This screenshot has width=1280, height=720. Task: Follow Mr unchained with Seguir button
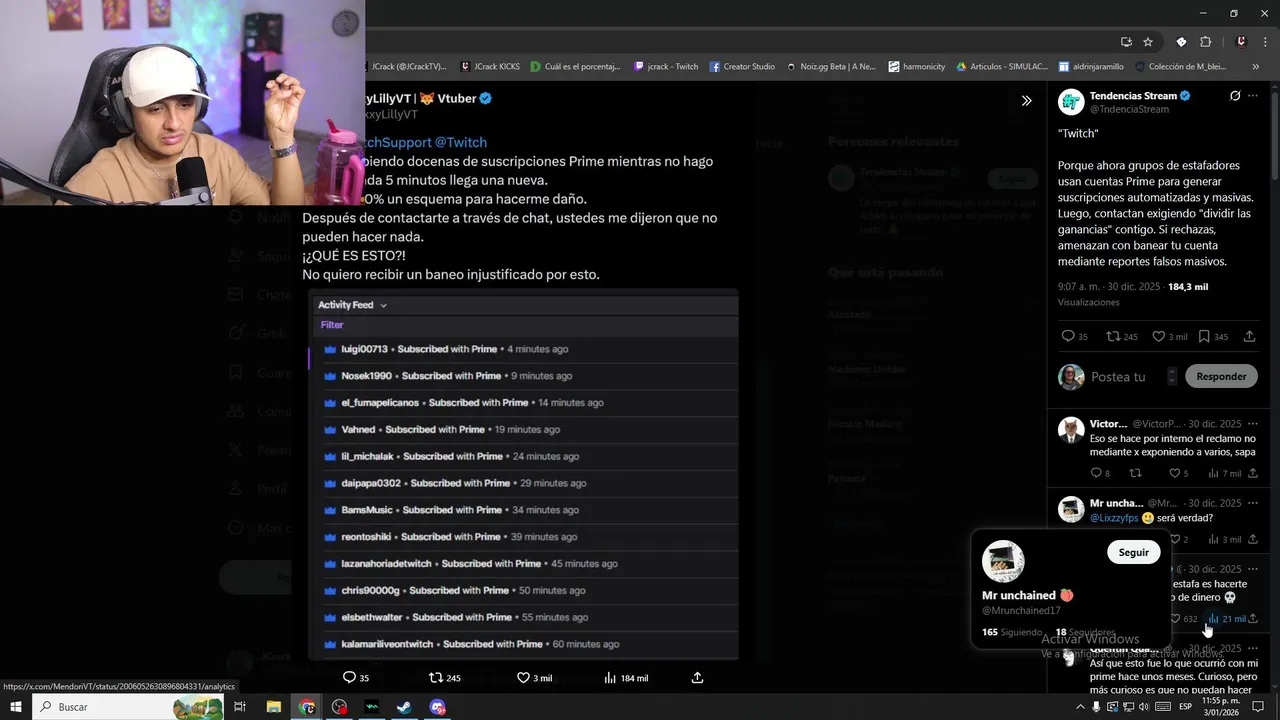coord(1133,552)
